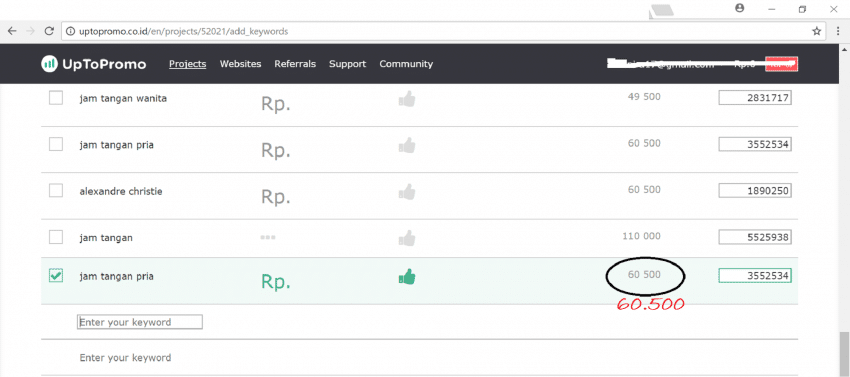Open the Websites menu item
This screenshot has width=850, height=377.
tap(240, 64)
